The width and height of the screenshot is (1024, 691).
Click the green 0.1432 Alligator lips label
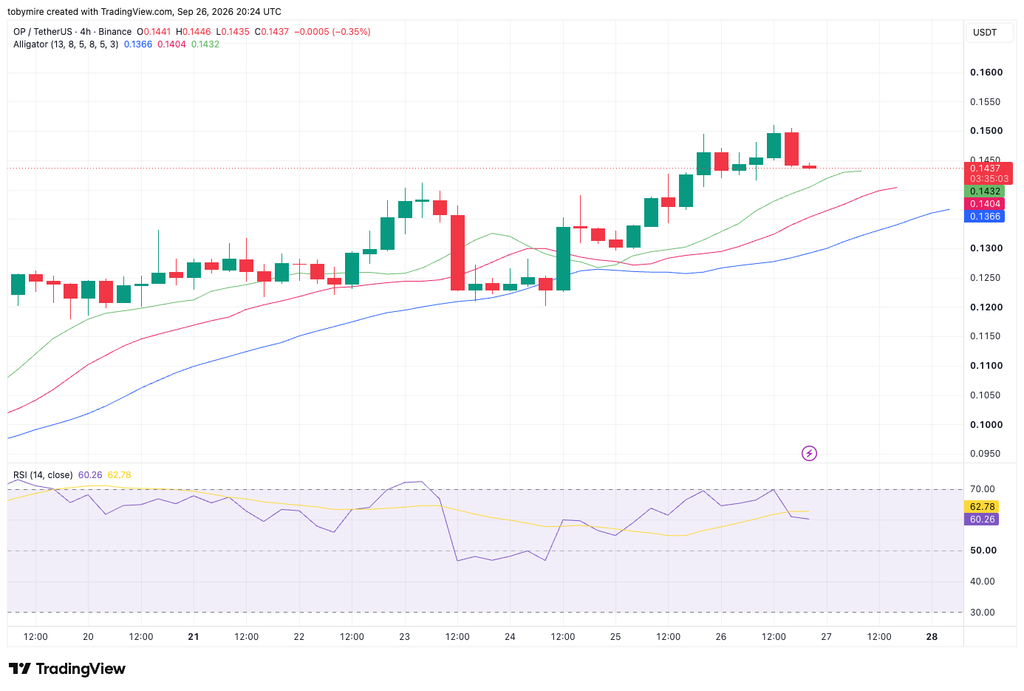[985, 191]
